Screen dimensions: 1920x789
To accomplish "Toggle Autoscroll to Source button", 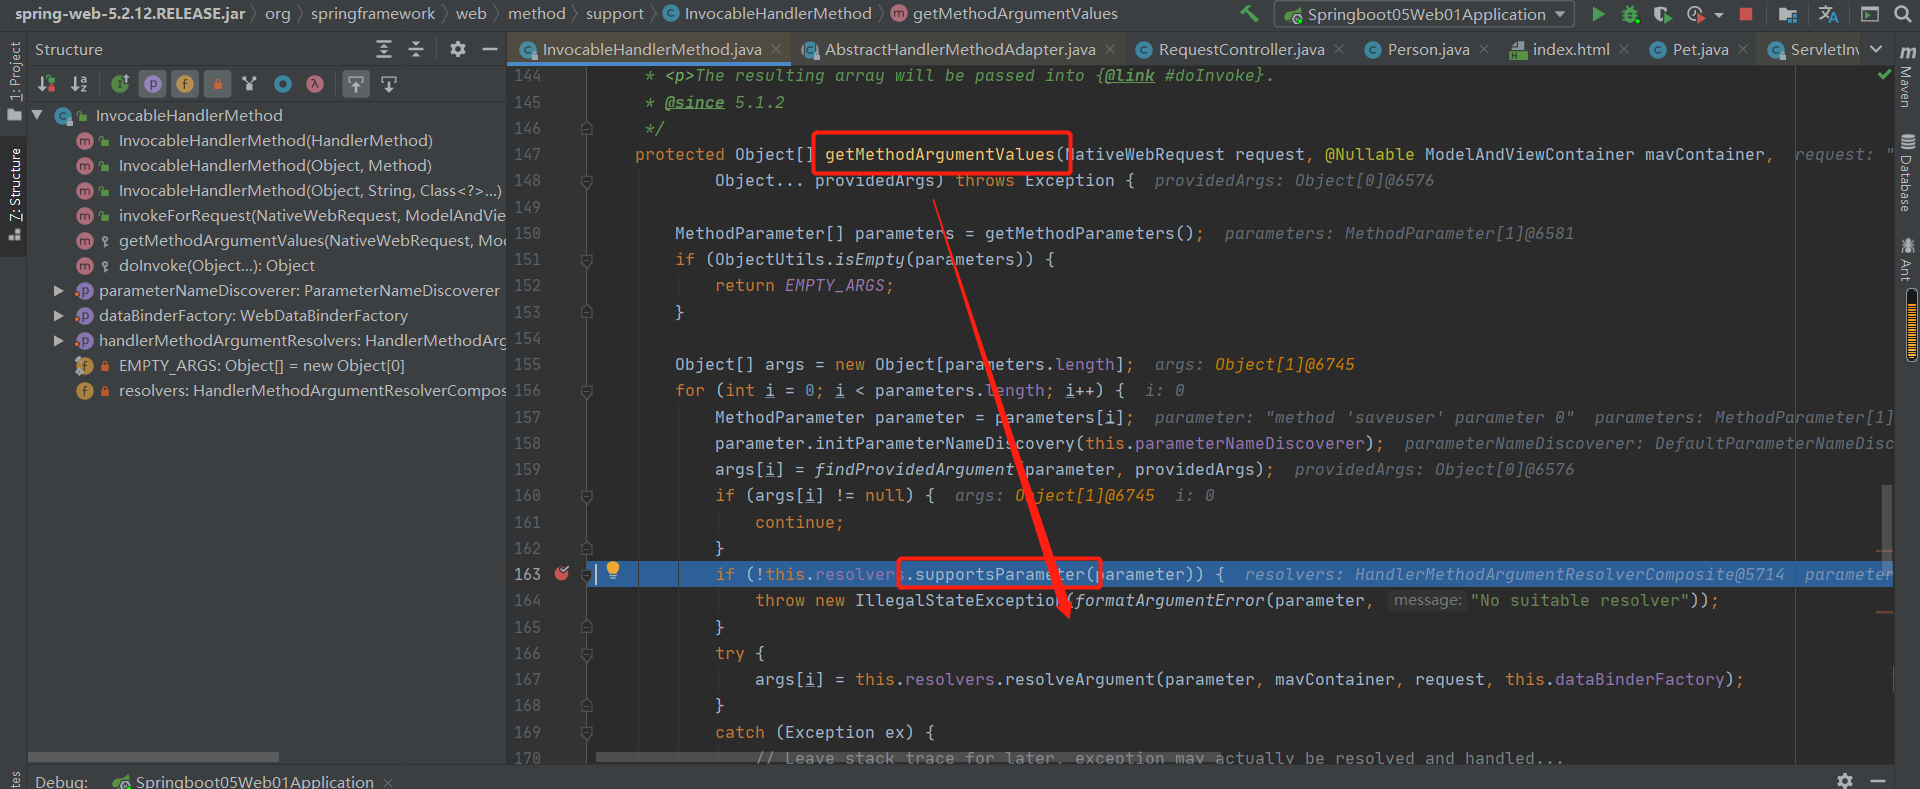I will [x=356, y=84].
